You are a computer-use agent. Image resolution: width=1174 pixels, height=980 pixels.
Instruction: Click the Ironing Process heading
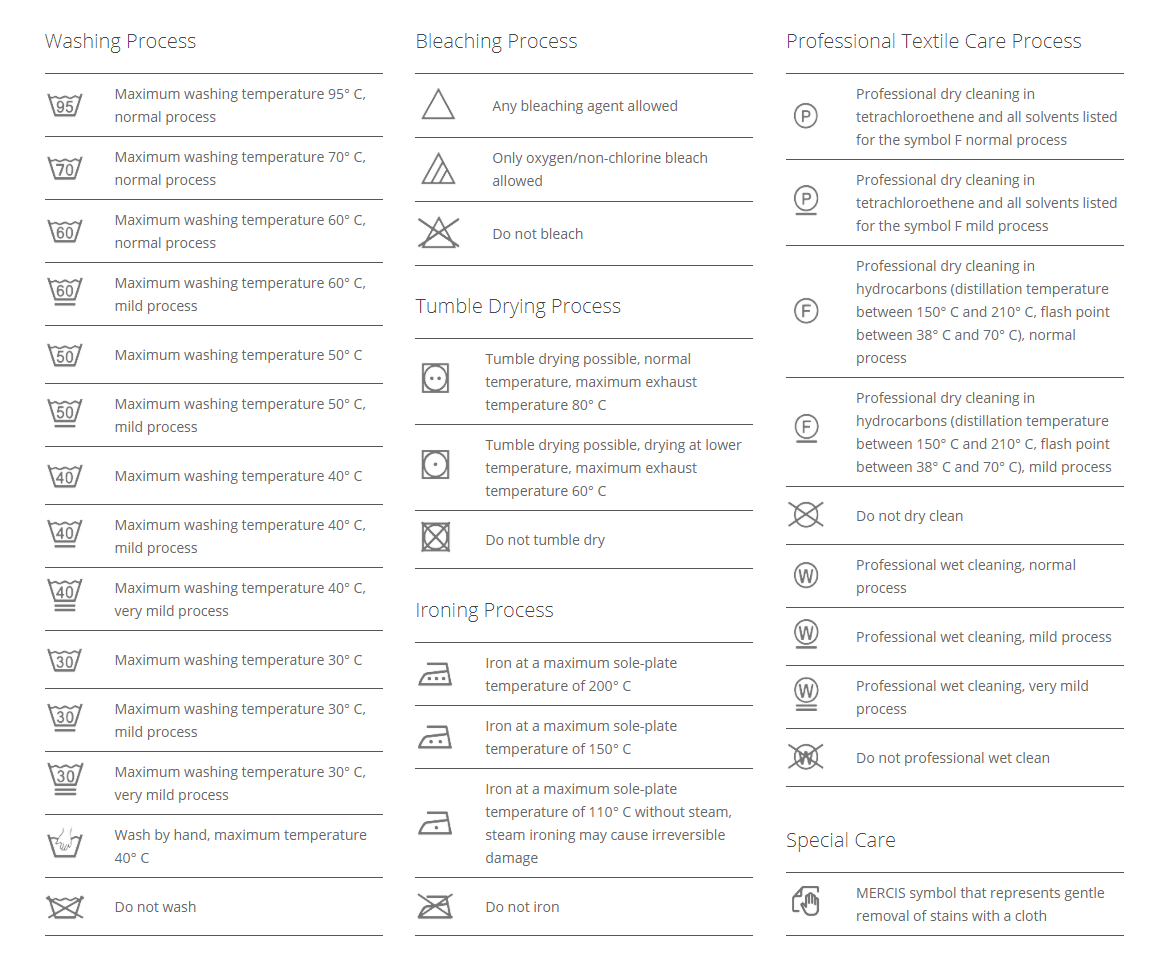(484, 610)
